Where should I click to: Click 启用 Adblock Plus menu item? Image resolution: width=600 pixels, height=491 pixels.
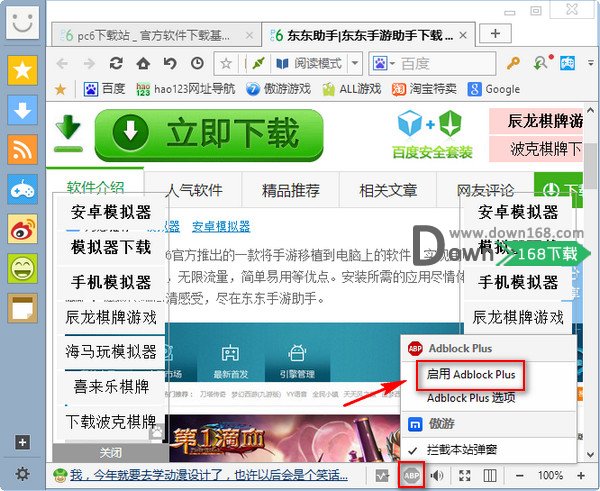471,374
